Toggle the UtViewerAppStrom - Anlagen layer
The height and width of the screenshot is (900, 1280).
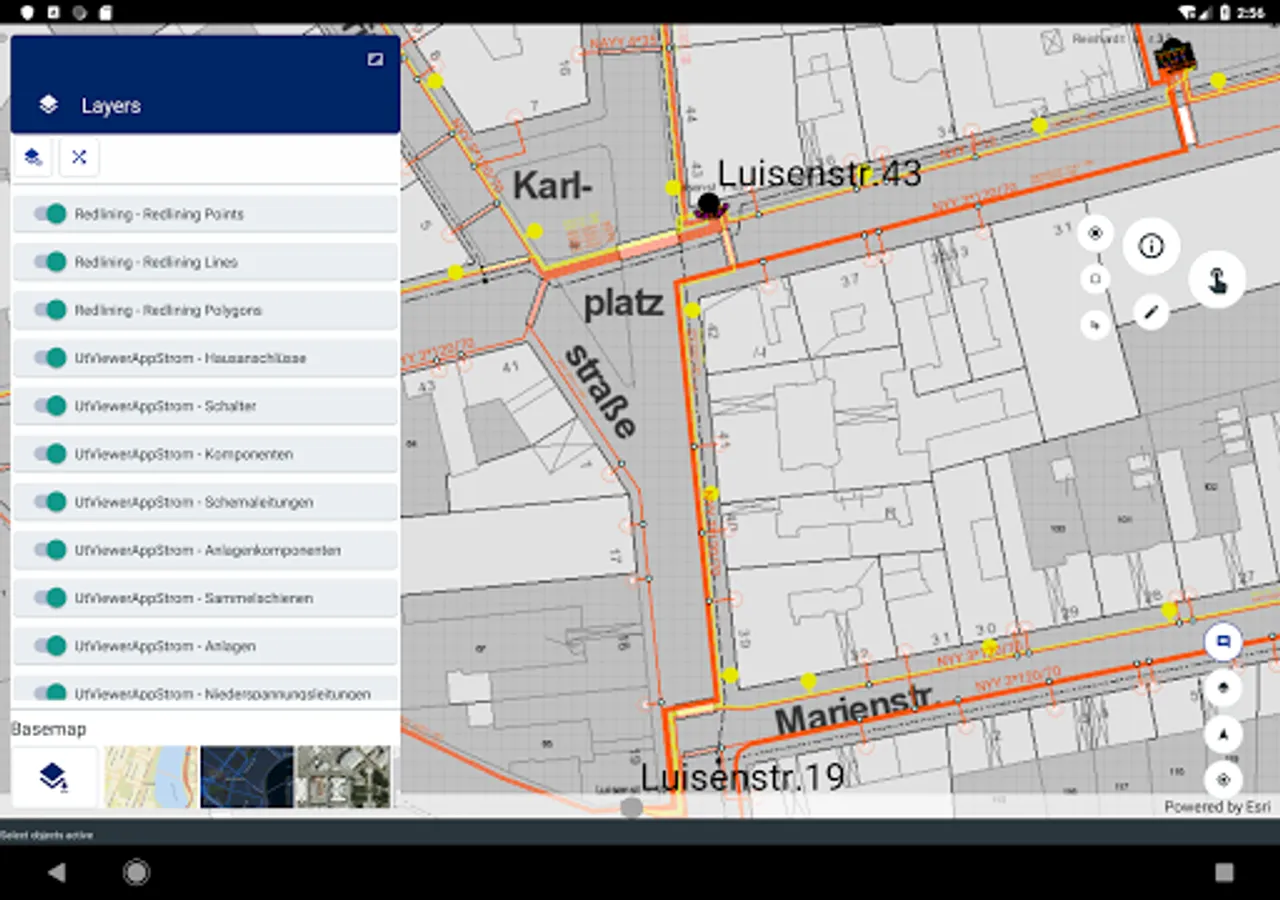[x=49, y=646]
